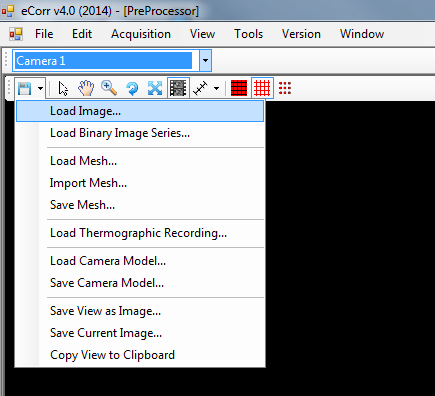Image resolution: width=435 pixels, height=396 pixels.
Task: Click the eCorr title bar icon
Action: click(x=8, y=11)
